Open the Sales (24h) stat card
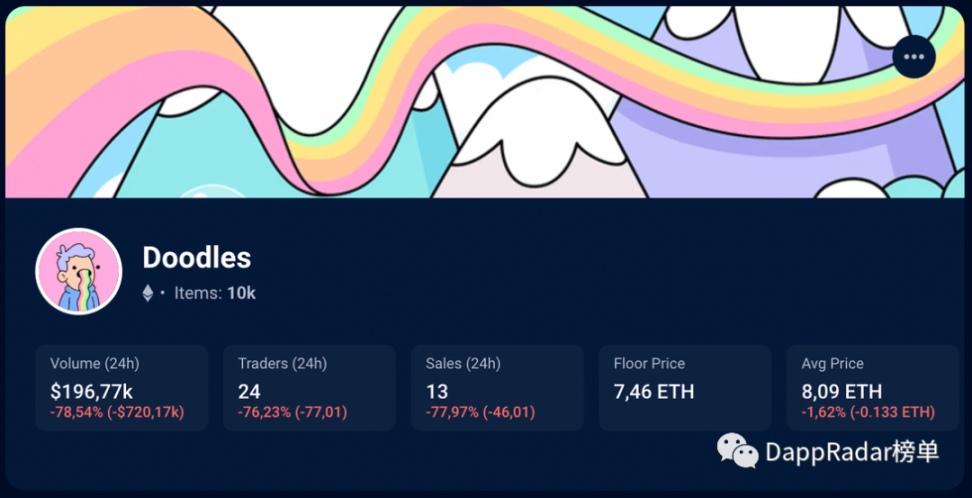Viewport: 972px width, 498px height. pos(497,388)
